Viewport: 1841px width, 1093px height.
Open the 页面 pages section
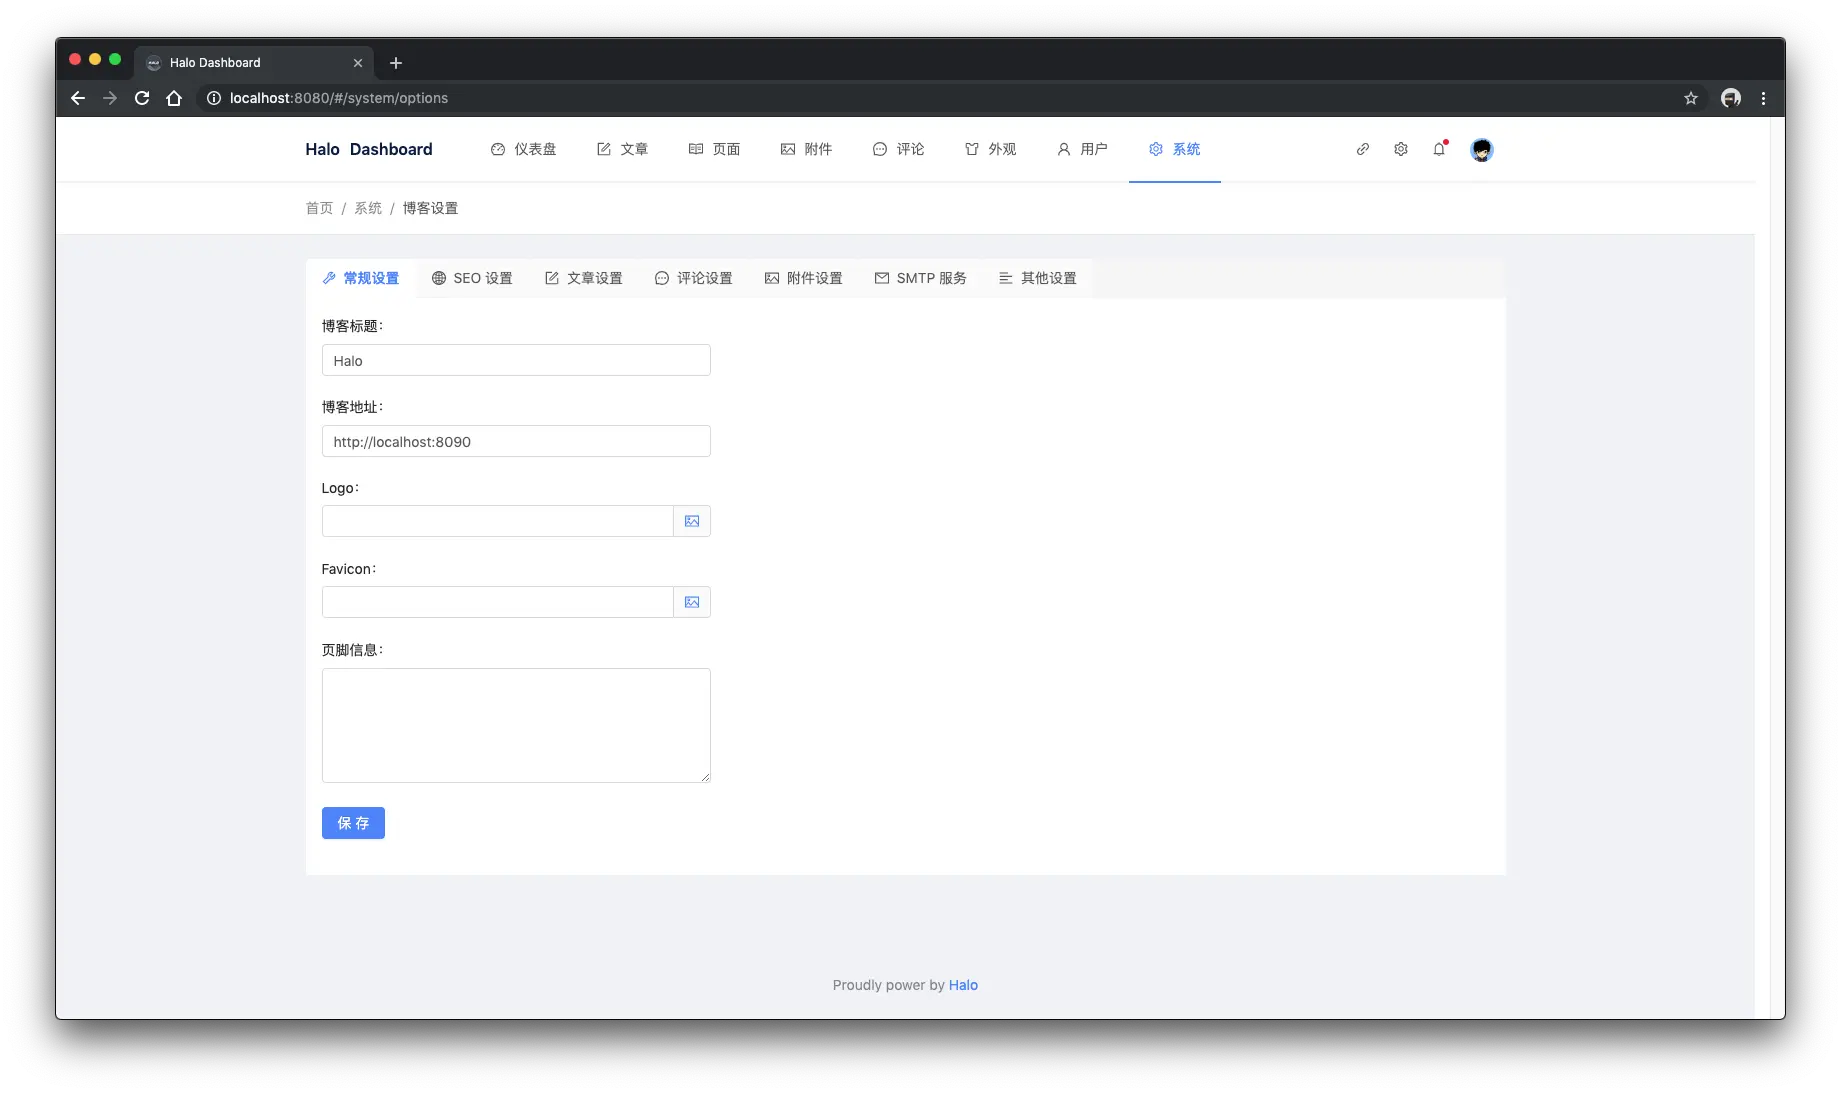pyautogui.click(x=714, y=149)
